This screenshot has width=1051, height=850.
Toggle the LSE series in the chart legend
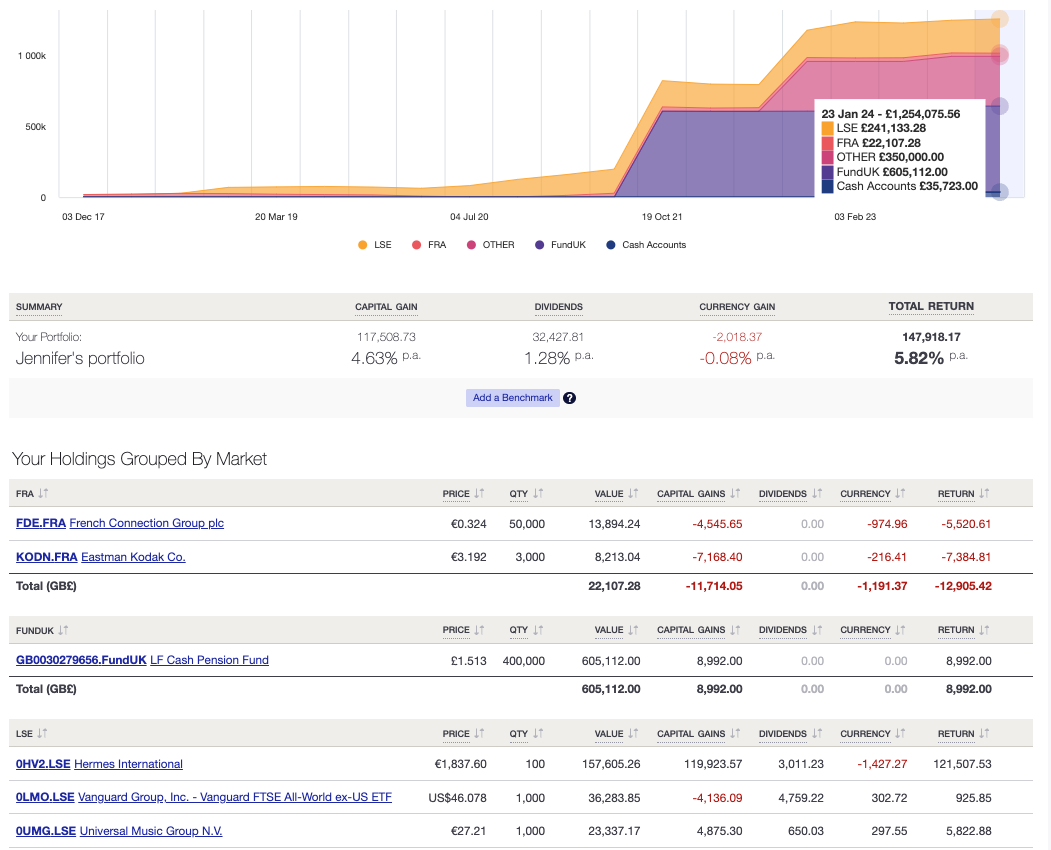pos(375,244)
